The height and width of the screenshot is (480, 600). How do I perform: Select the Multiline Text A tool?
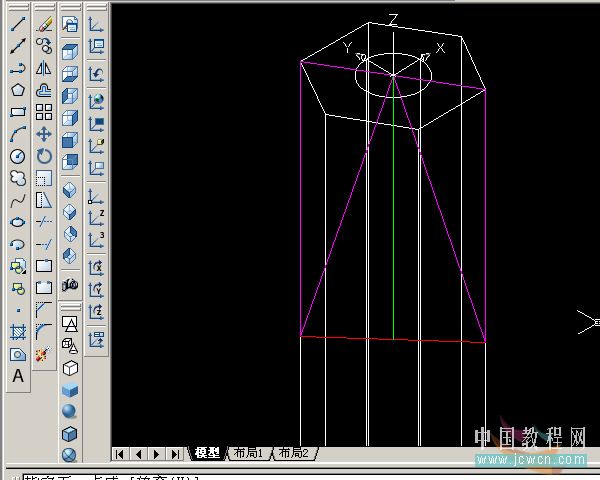pyautogui.click(x=18, y=376)
